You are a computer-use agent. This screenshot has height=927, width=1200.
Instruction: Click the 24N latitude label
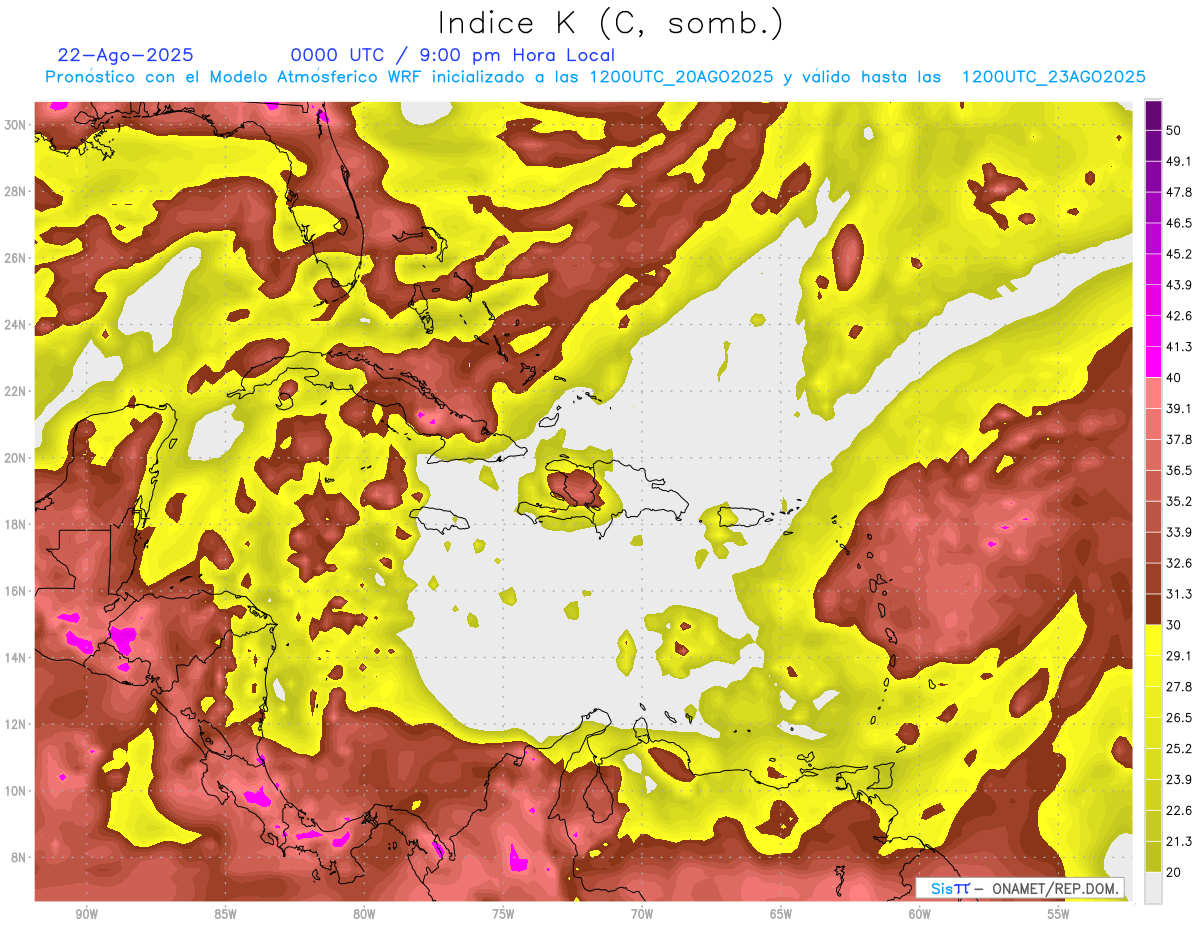click(x=16, y=325)
